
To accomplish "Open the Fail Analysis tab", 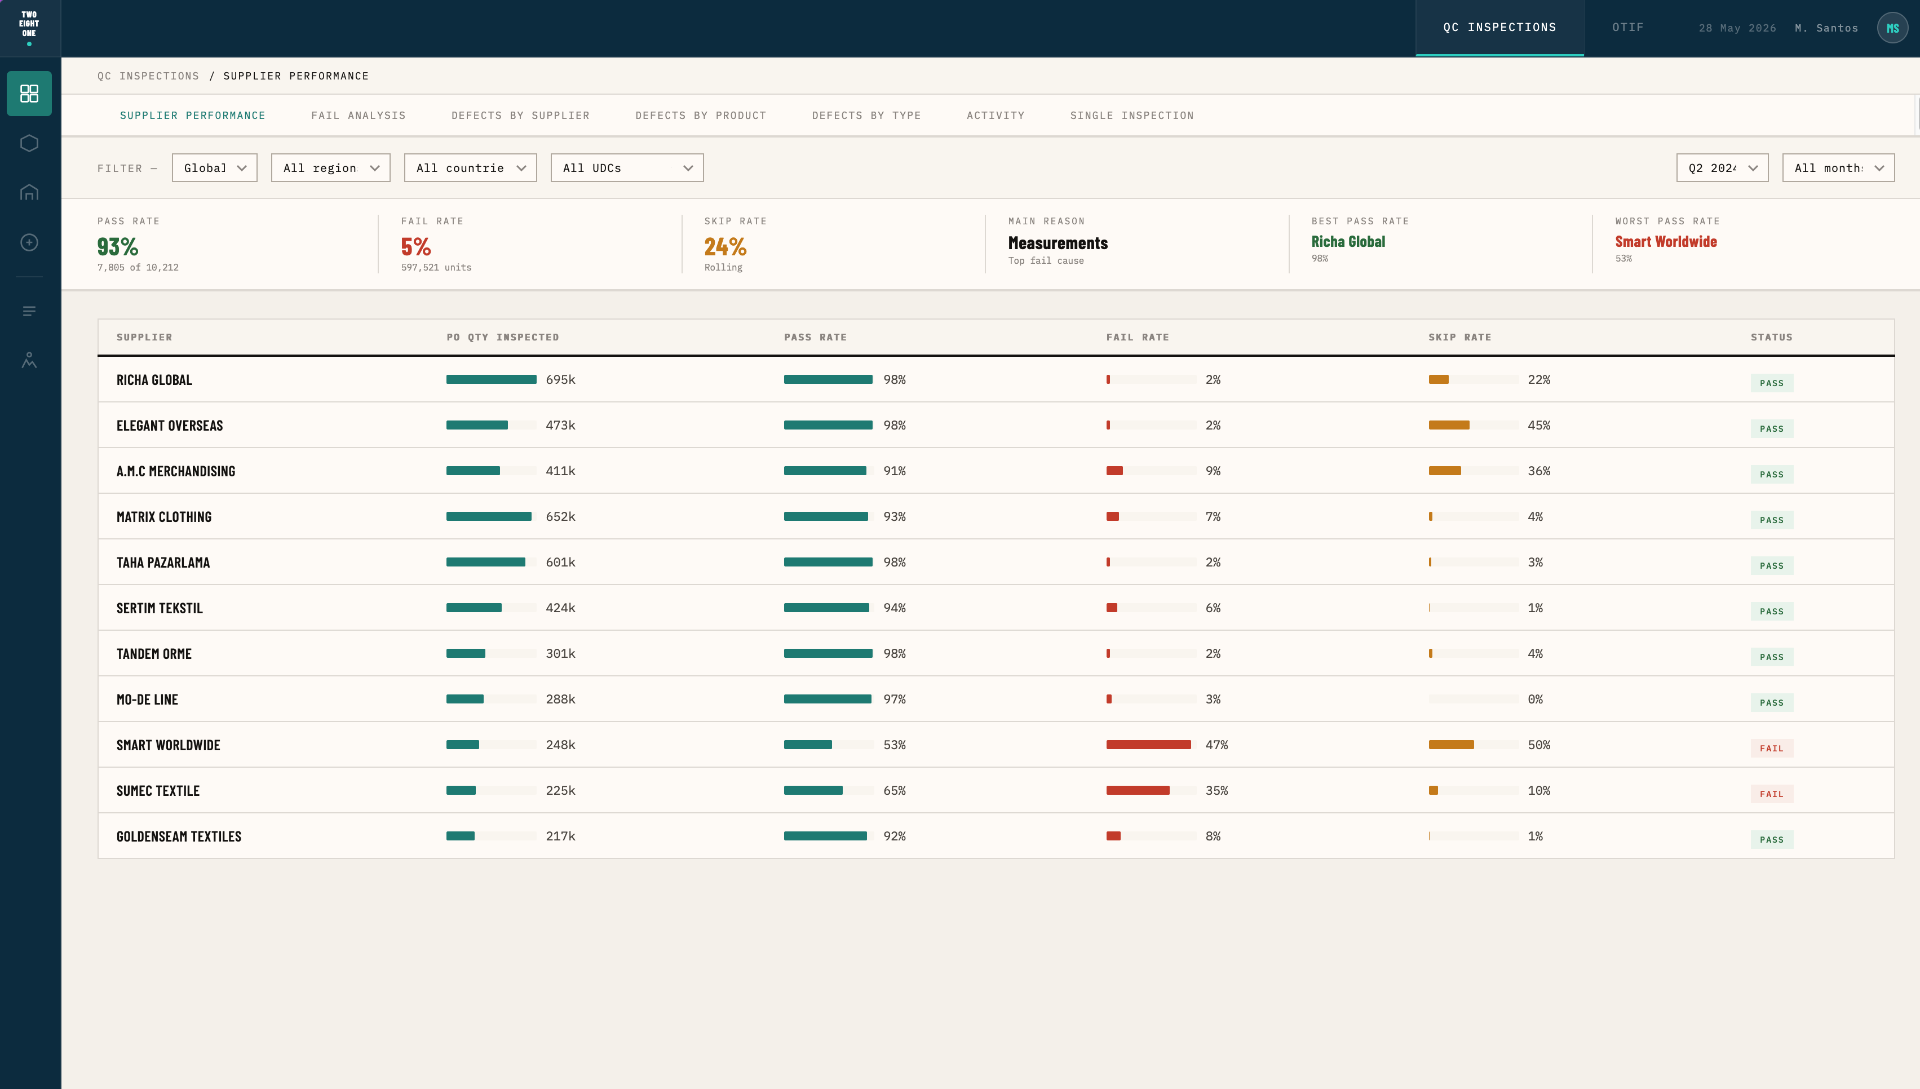I will click(x=358, y=116).
